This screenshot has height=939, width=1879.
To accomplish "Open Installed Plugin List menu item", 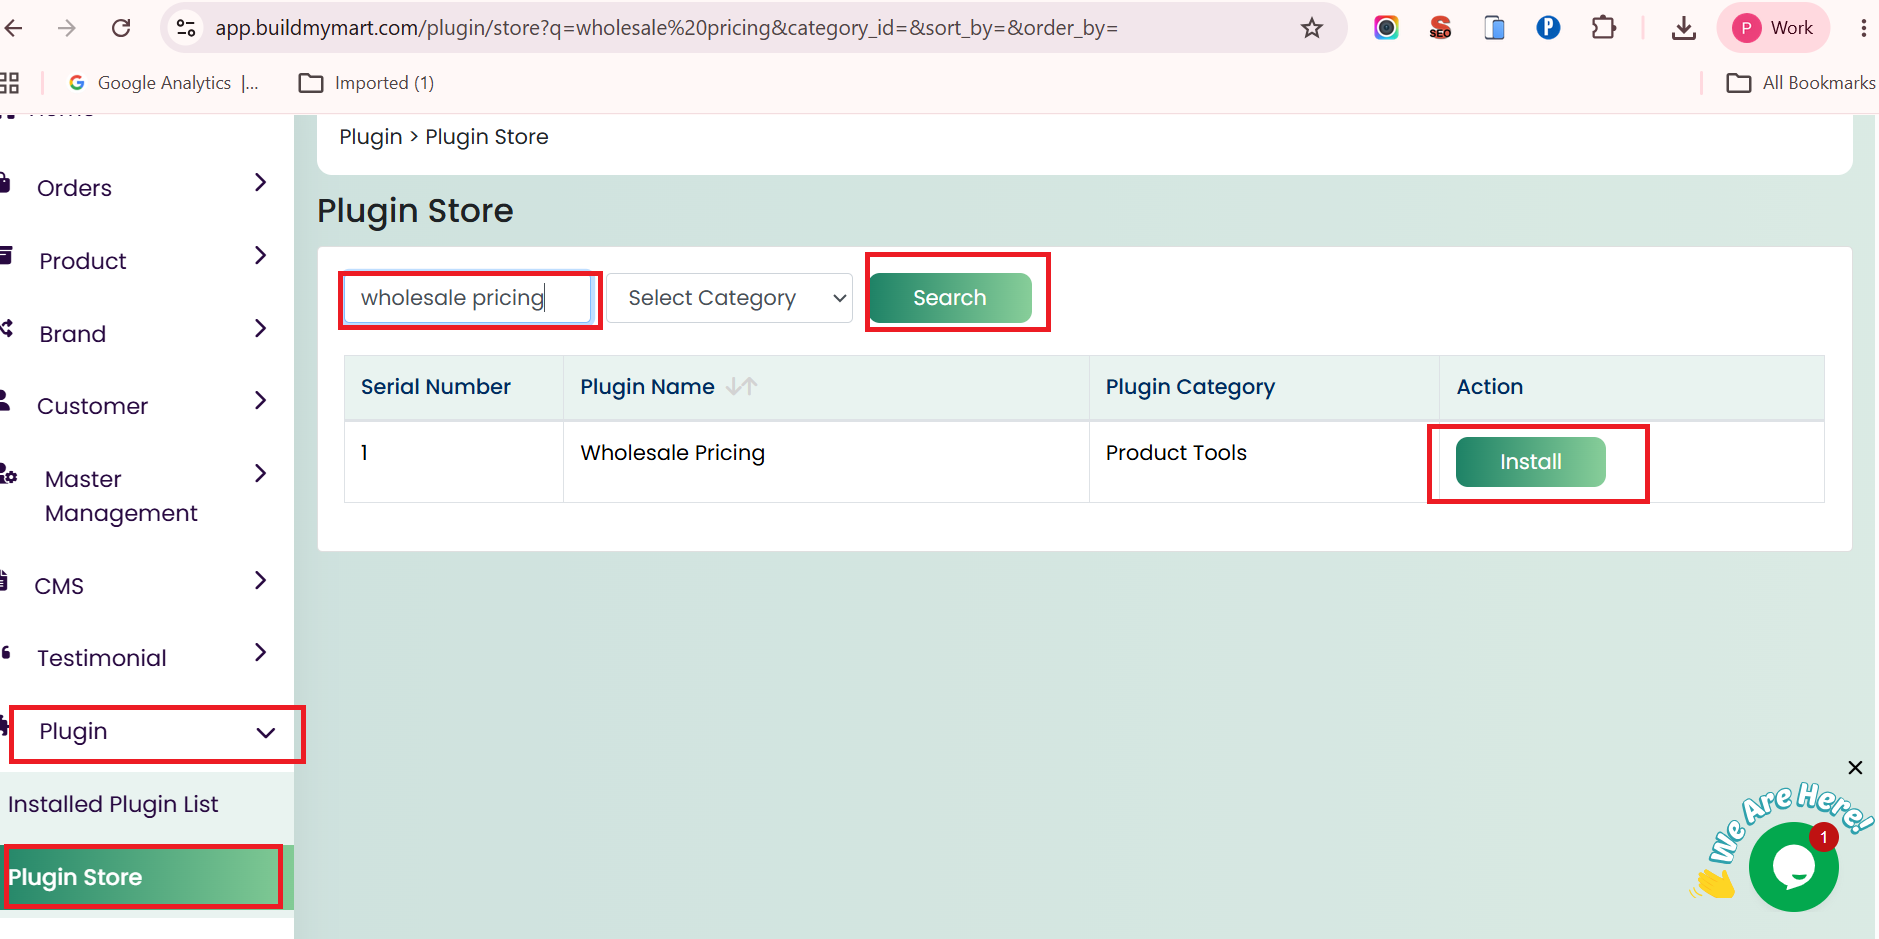I will tap(113, 804).
